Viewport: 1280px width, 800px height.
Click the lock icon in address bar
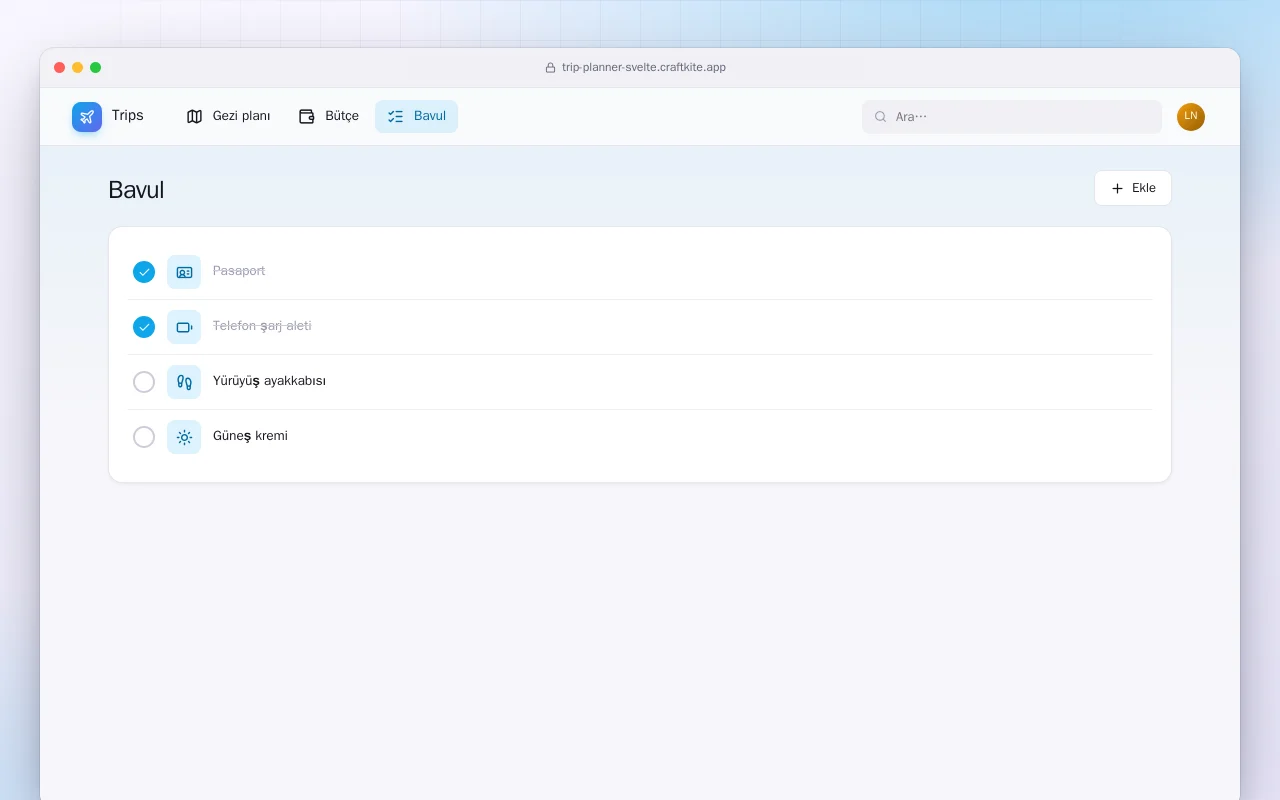pos(550,68)
